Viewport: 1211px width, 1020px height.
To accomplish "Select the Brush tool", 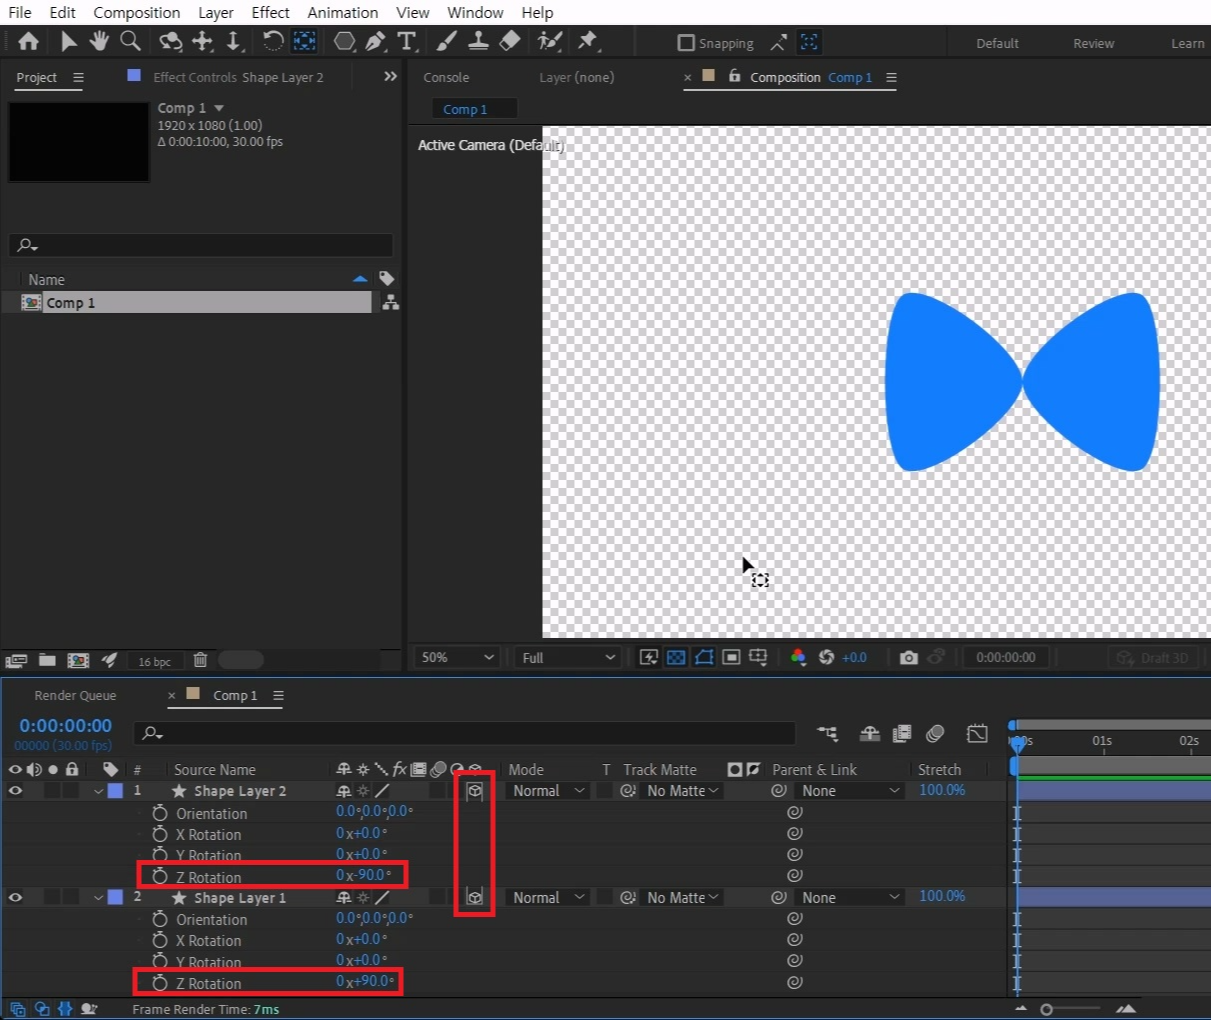I will 447,41.
